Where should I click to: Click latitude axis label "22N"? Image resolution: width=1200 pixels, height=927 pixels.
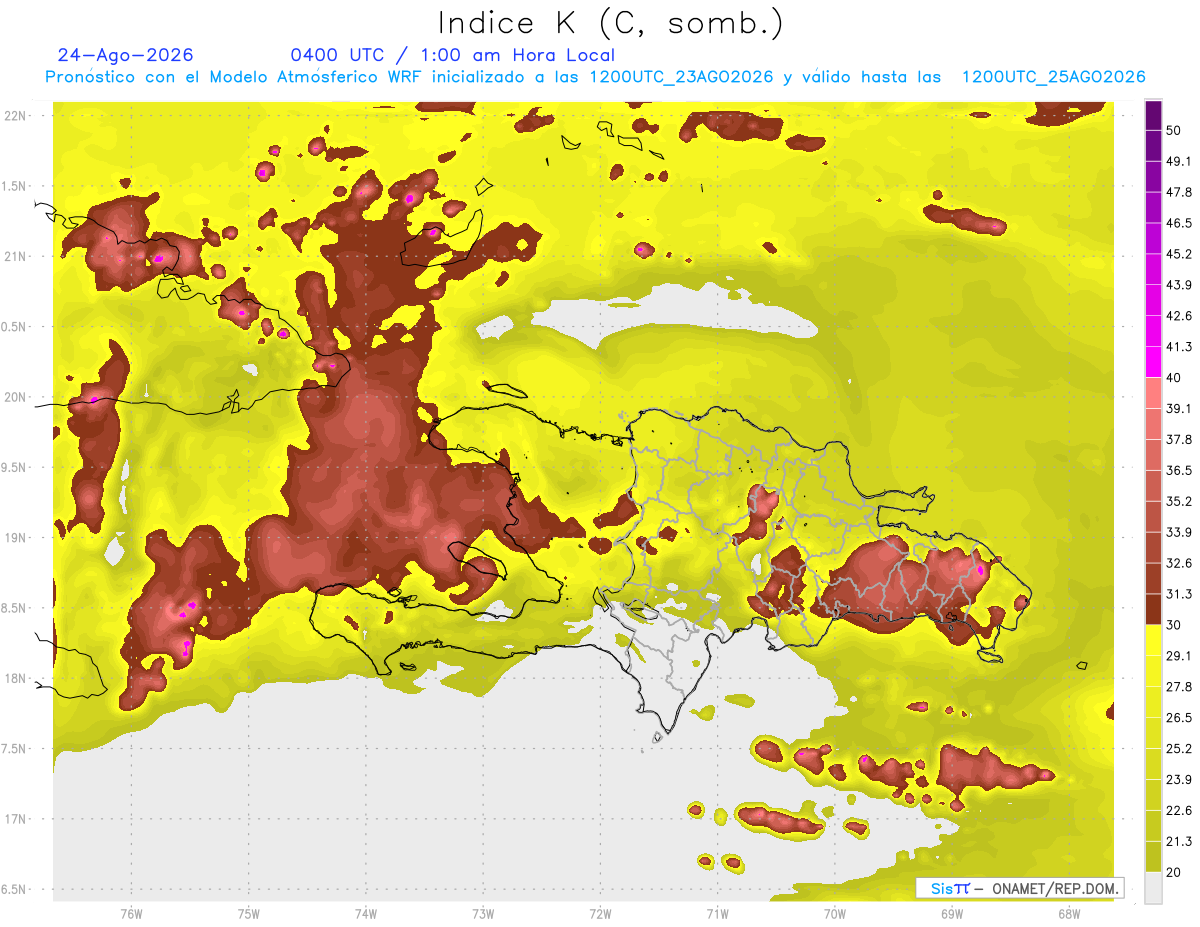click(x=16, y=115)
